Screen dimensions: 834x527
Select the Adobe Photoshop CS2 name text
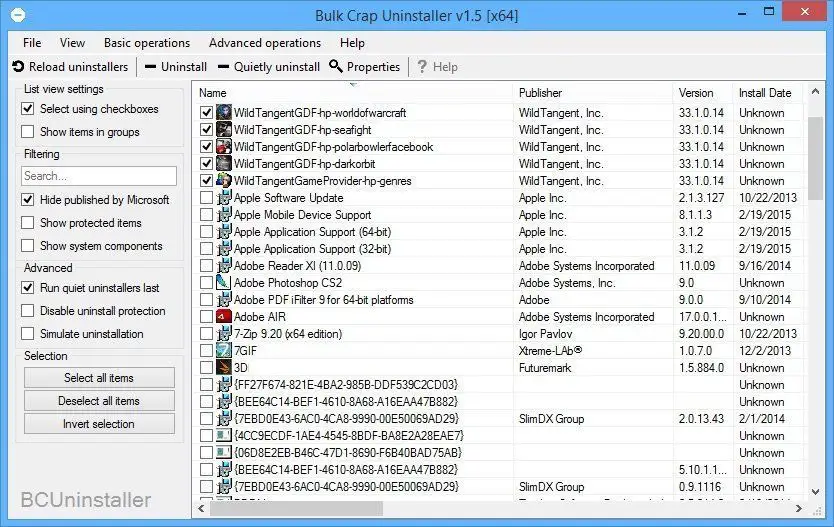pos(288,283)
